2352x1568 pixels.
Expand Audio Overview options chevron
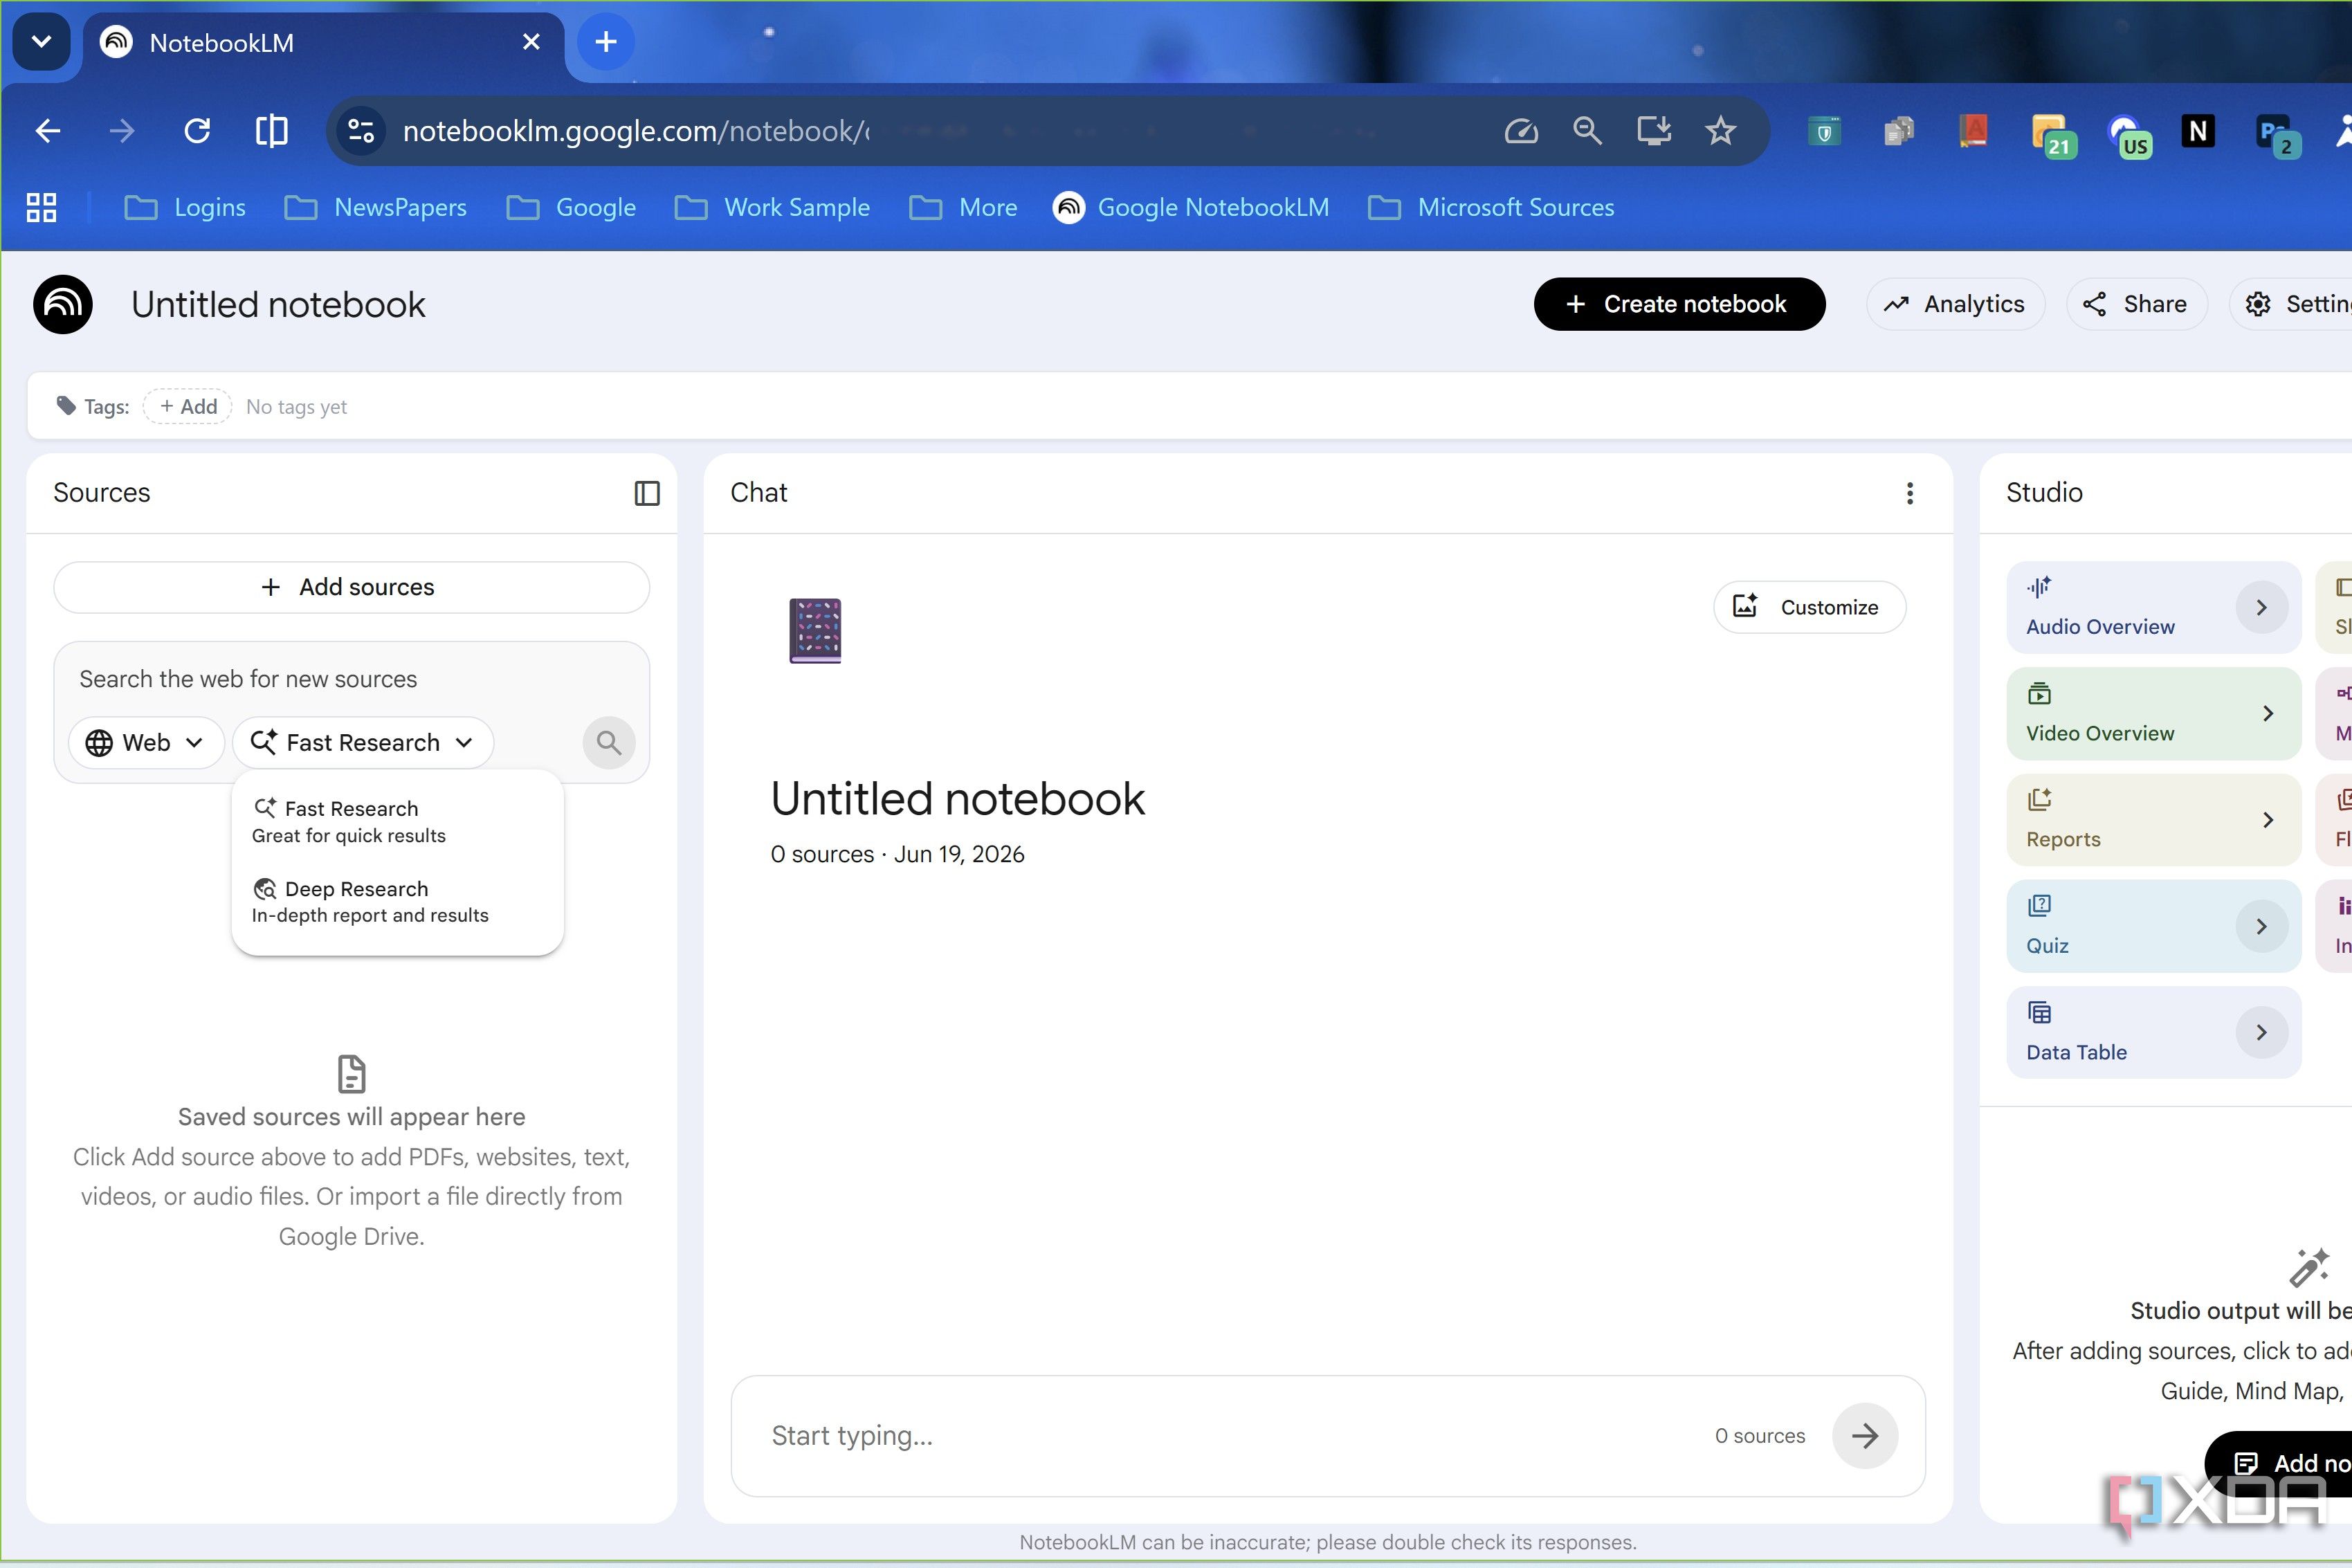tap(2261, 607)
